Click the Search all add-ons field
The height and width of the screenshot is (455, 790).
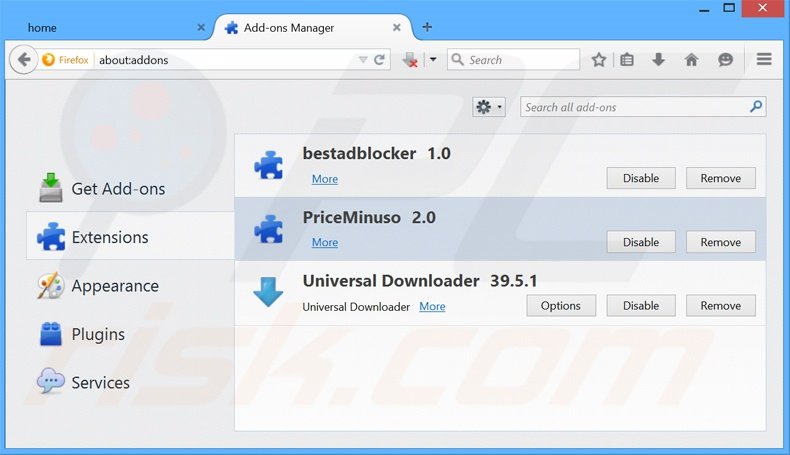tap(643, 107)
